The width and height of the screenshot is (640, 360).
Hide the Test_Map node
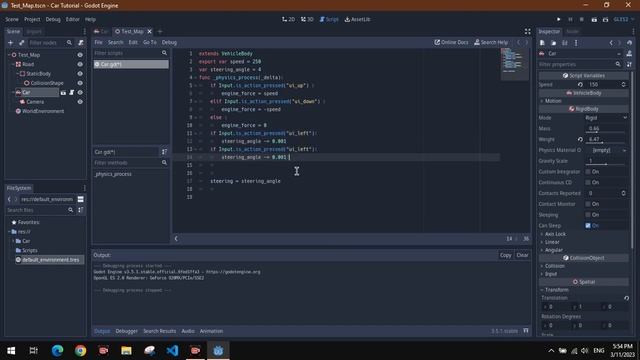(80, 55)
